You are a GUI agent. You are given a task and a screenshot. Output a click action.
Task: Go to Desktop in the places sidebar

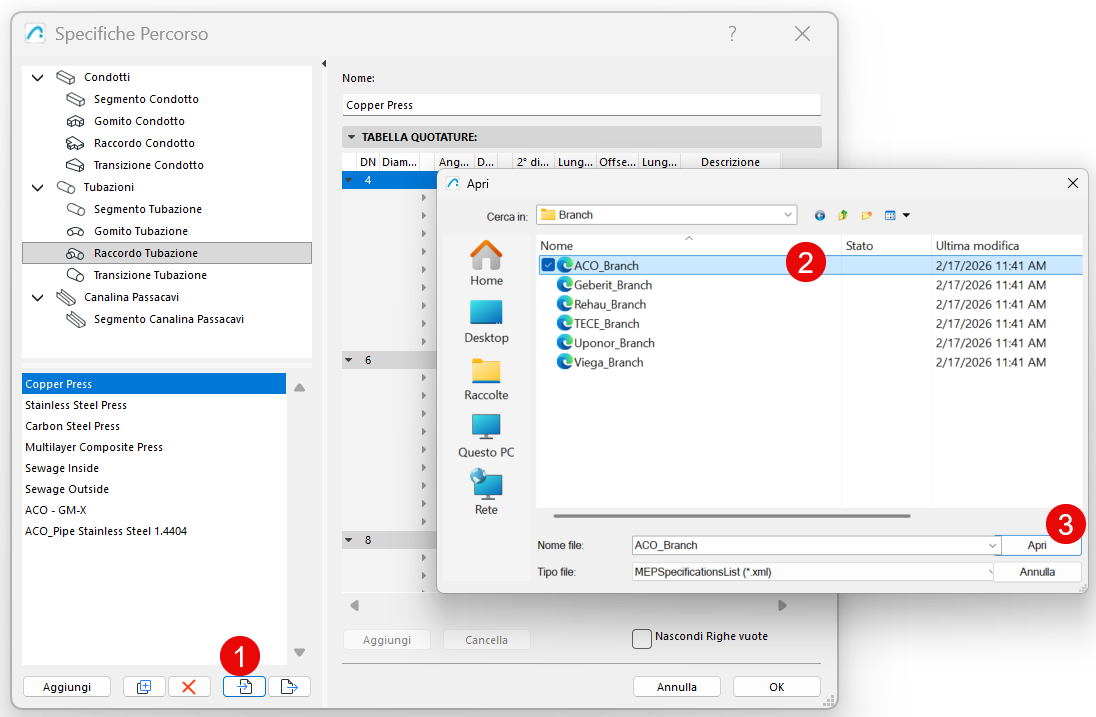(x=486, y=321)
